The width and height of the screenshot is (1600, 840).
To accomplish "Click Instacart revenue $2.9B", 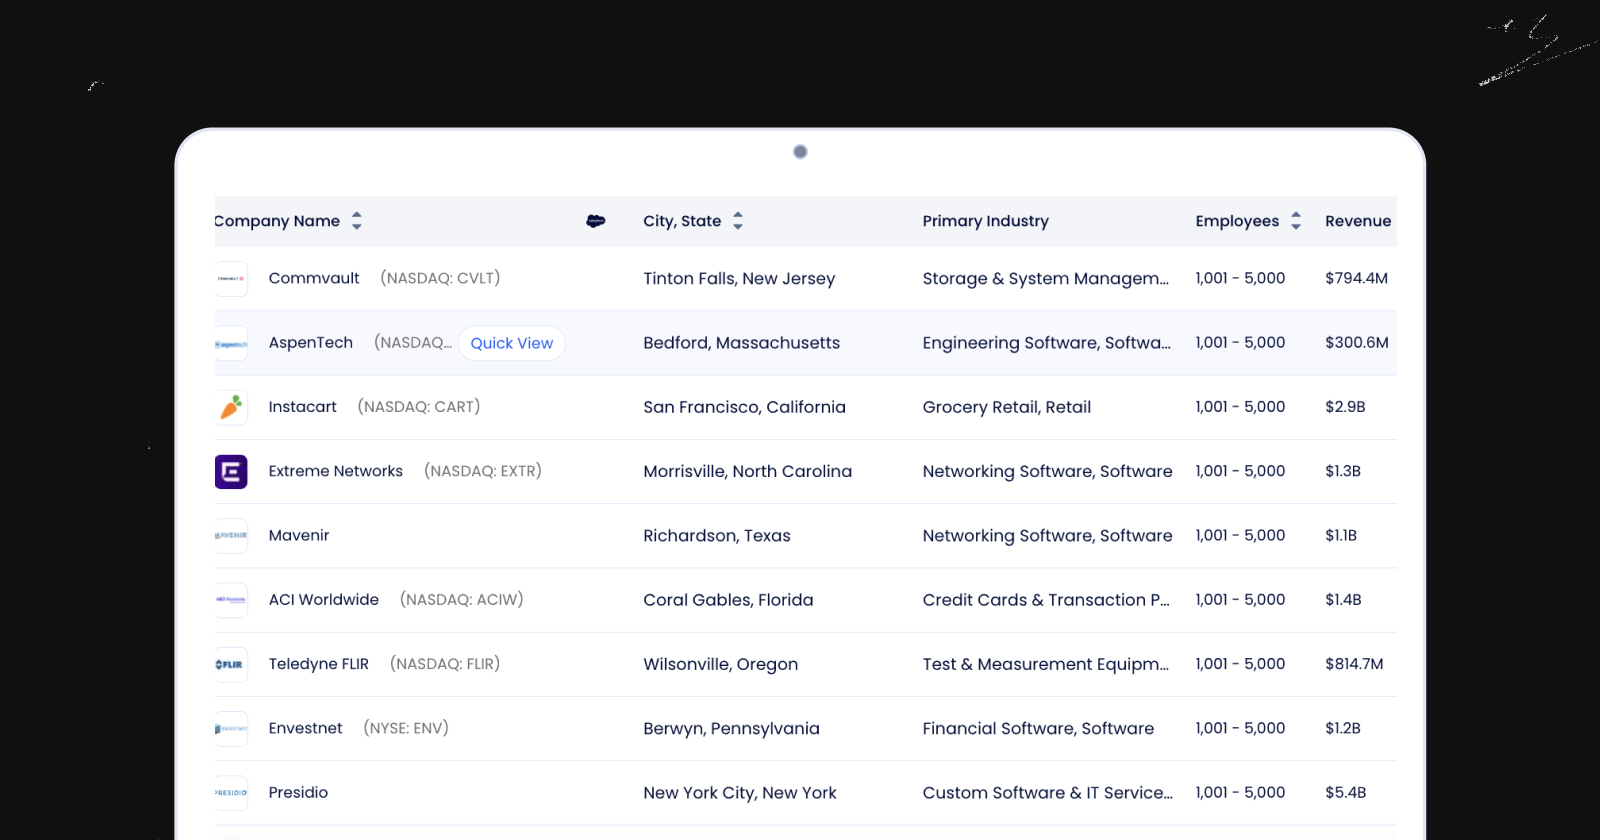I will (x=1346, y=407).
